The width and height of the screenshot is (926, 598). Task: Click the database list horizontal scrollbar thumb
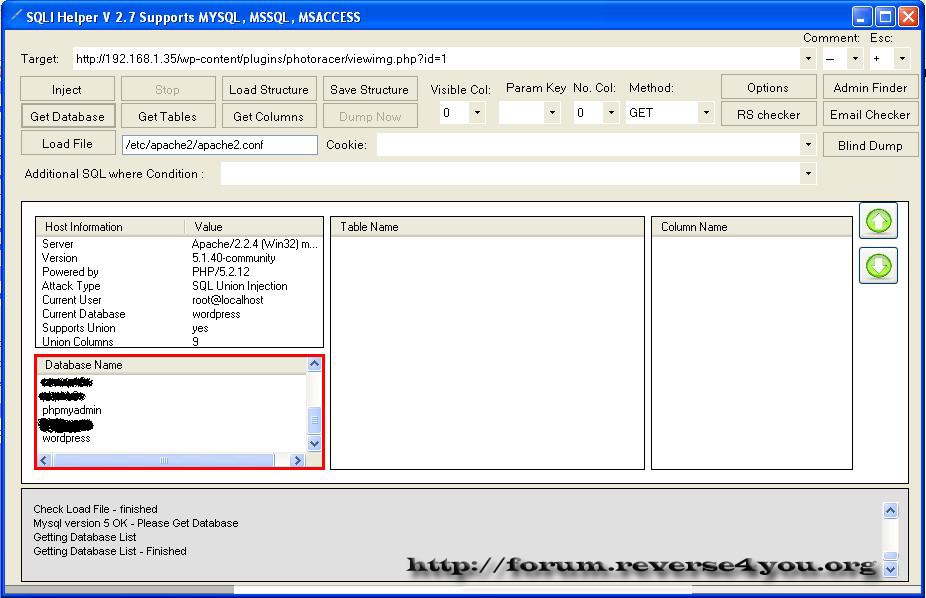[164, 460]
